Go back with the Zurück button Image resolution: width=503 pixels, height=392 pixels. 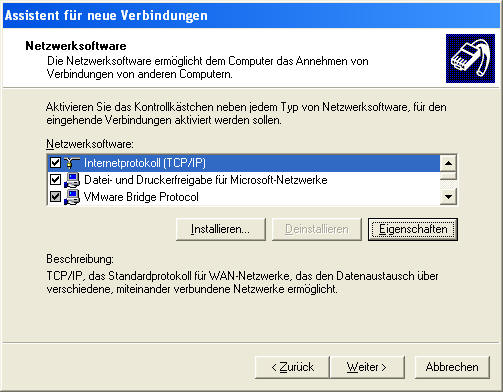pos(292,367)
